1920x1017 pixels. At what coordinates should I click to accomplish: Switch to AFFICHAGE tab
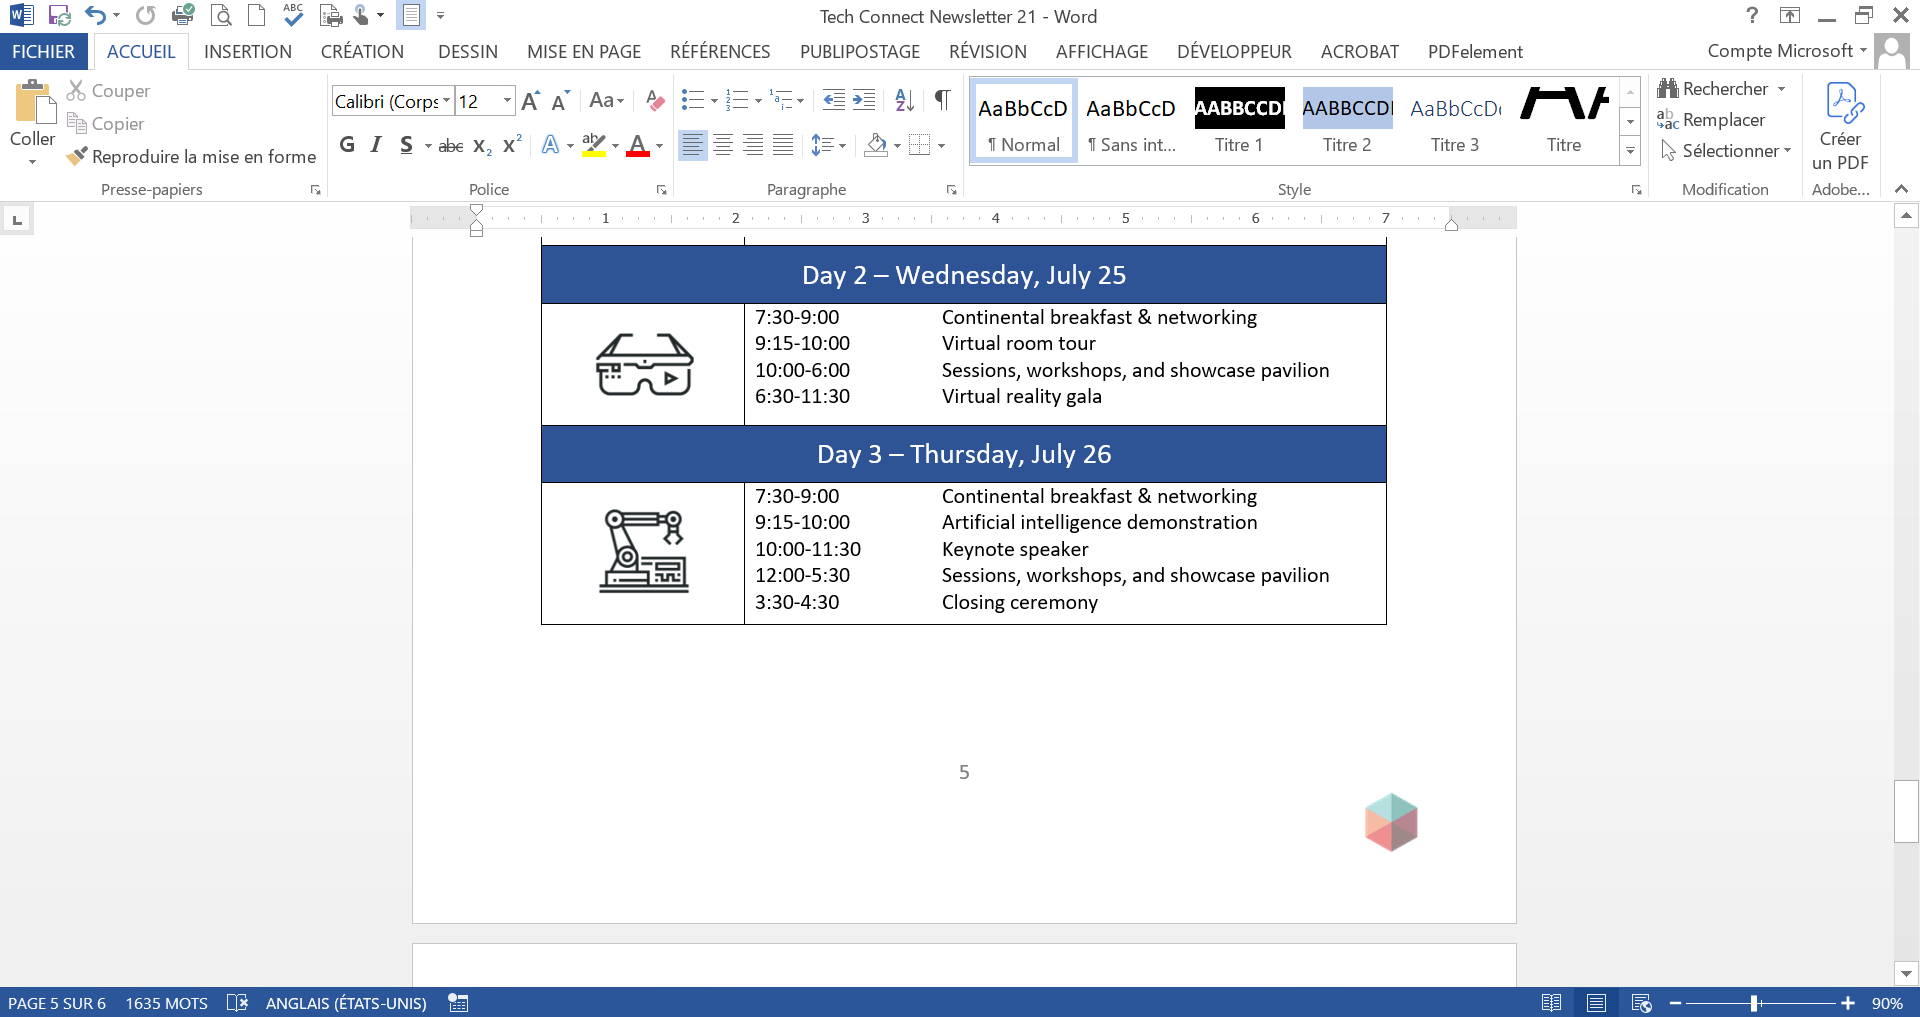pos(1102,51)
